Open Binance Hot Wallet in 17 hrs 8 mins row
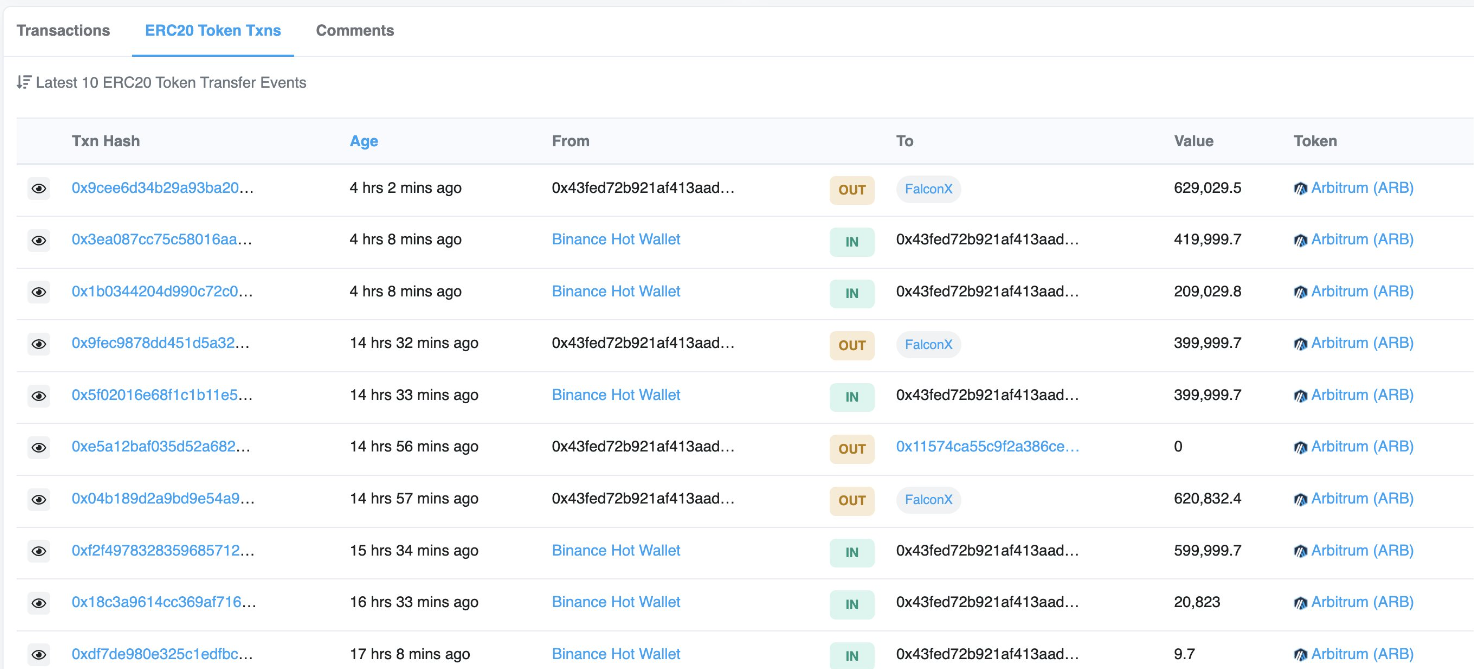 [616, 654]
